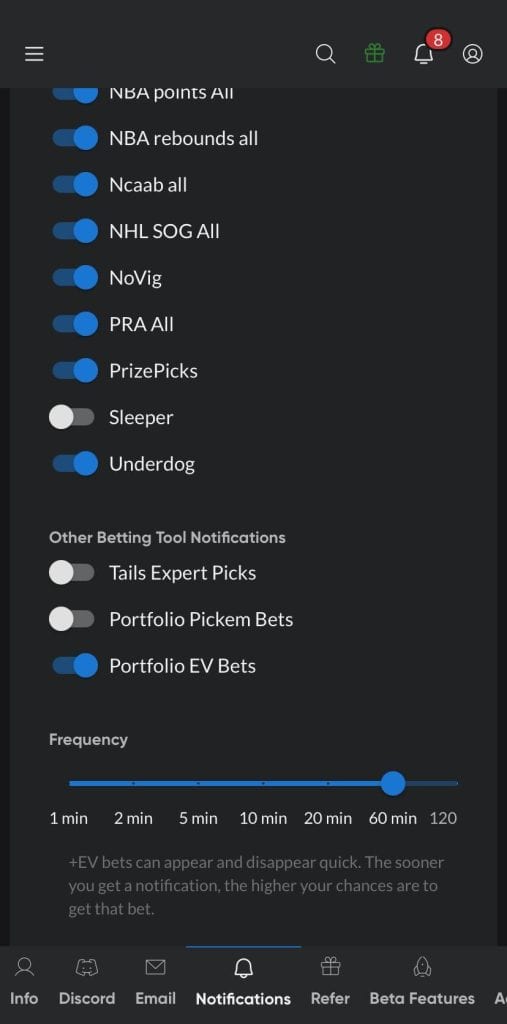This screenshot has width=507, height=1024.
Task: Open the green gift rewards icon
Action: click(374, 54)
